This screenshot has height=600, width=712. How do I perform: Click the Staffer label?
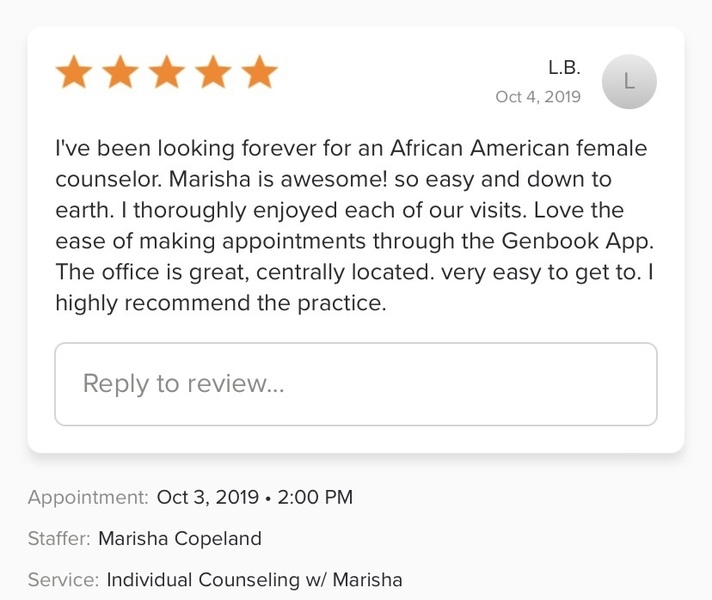58,538
